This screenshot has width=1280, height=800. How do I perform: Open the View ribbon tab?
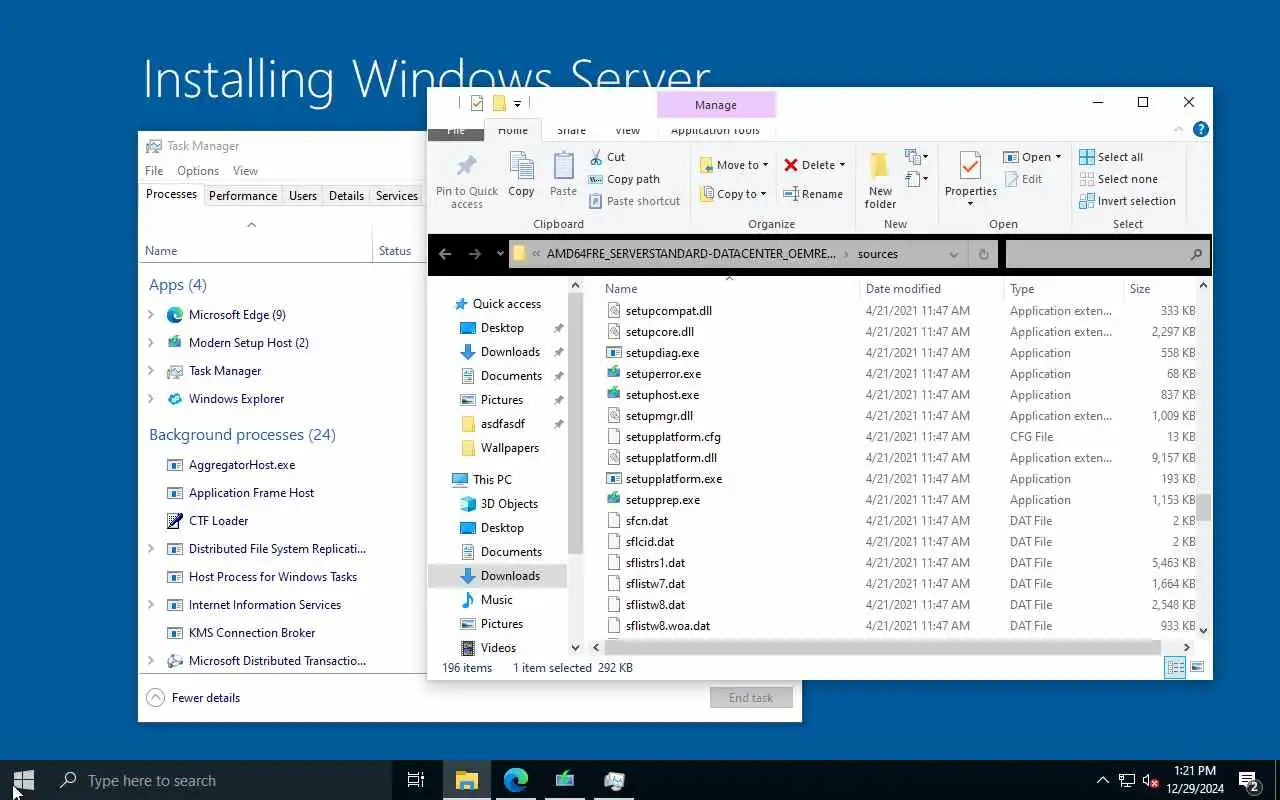click(627, 130)
